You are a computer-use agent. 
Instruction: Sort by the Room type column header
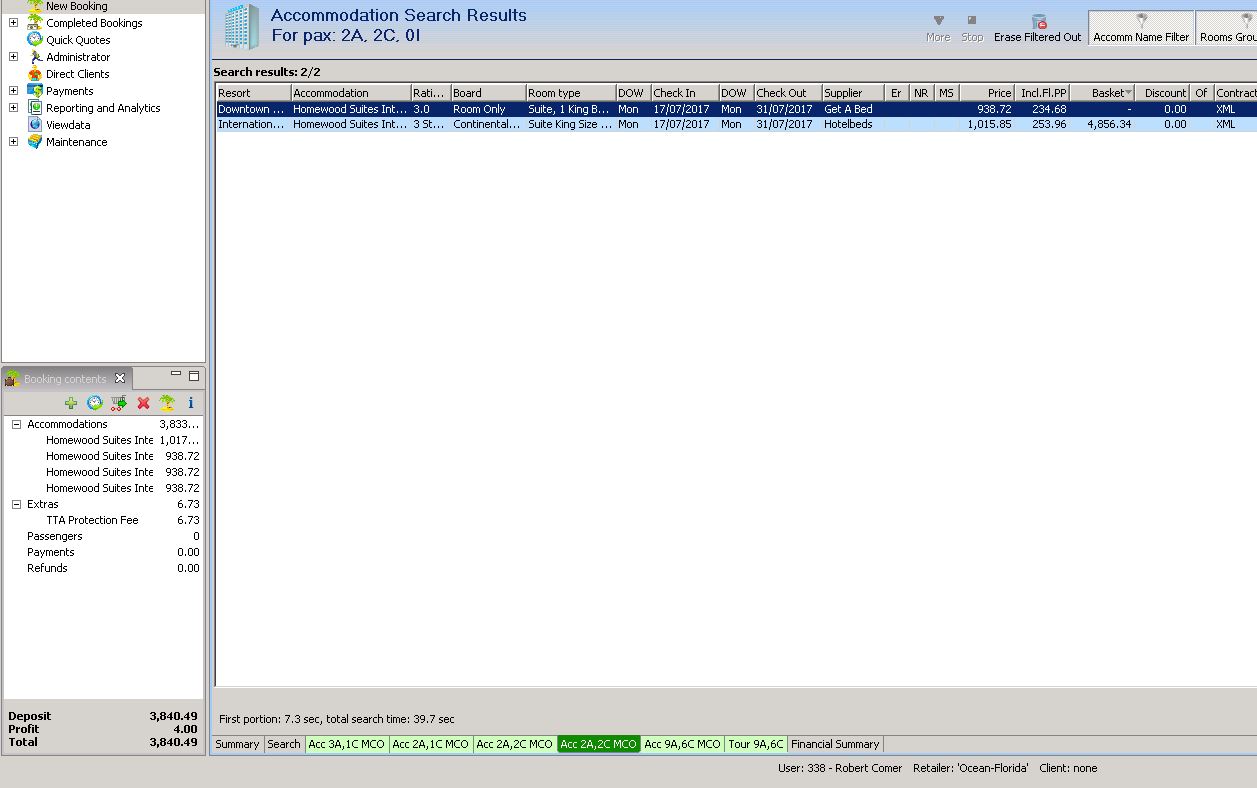point(570,93)
